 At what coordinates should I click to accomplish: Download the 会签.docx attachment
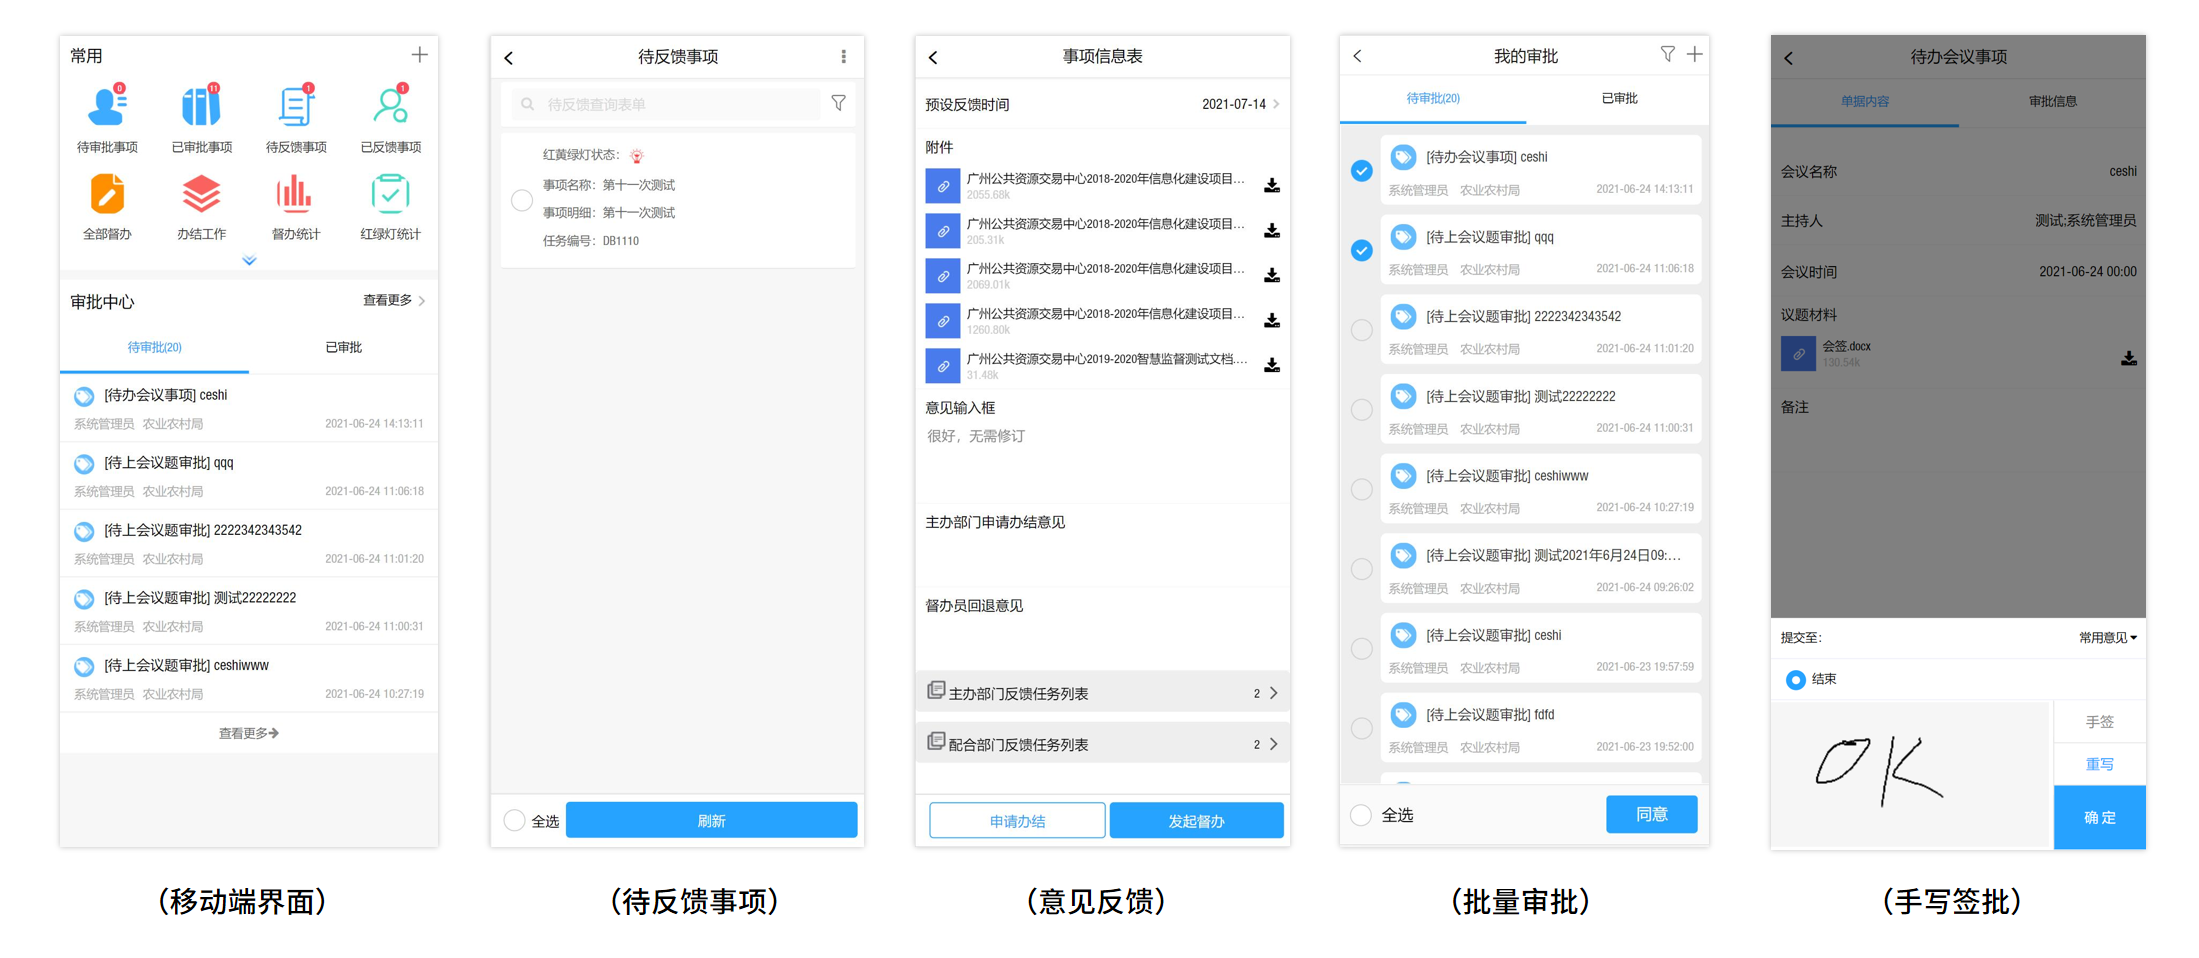[2130, 358]
